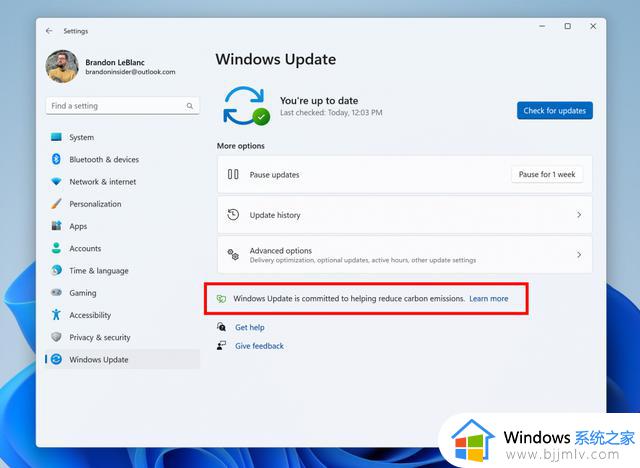Click the System monitor icon
Viewport: 640px width, 468px height.
56,137
